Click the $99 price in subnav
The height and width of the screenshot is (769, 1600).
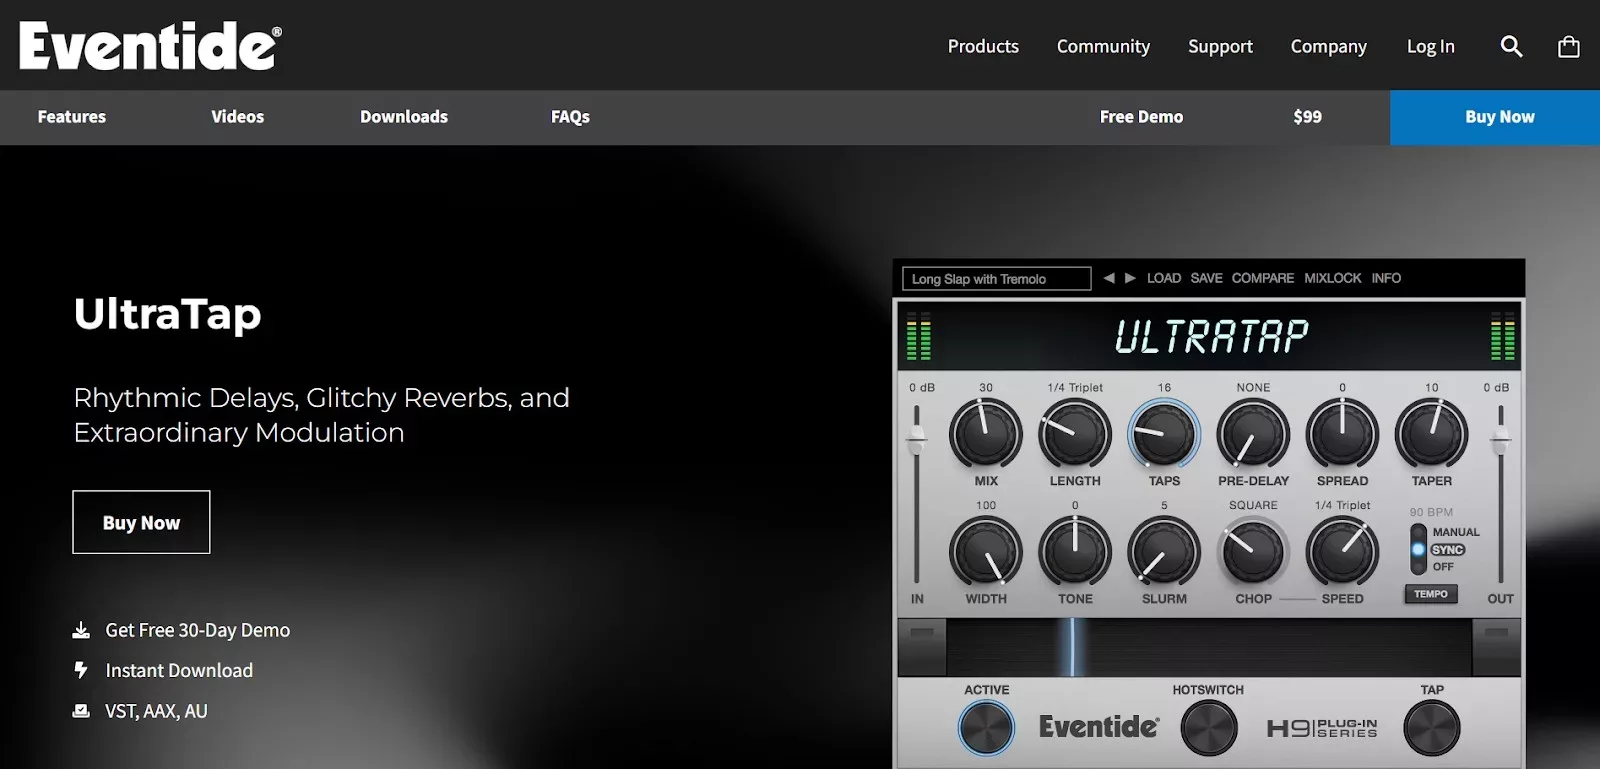pyautogui.click(x=1307, y=117)
